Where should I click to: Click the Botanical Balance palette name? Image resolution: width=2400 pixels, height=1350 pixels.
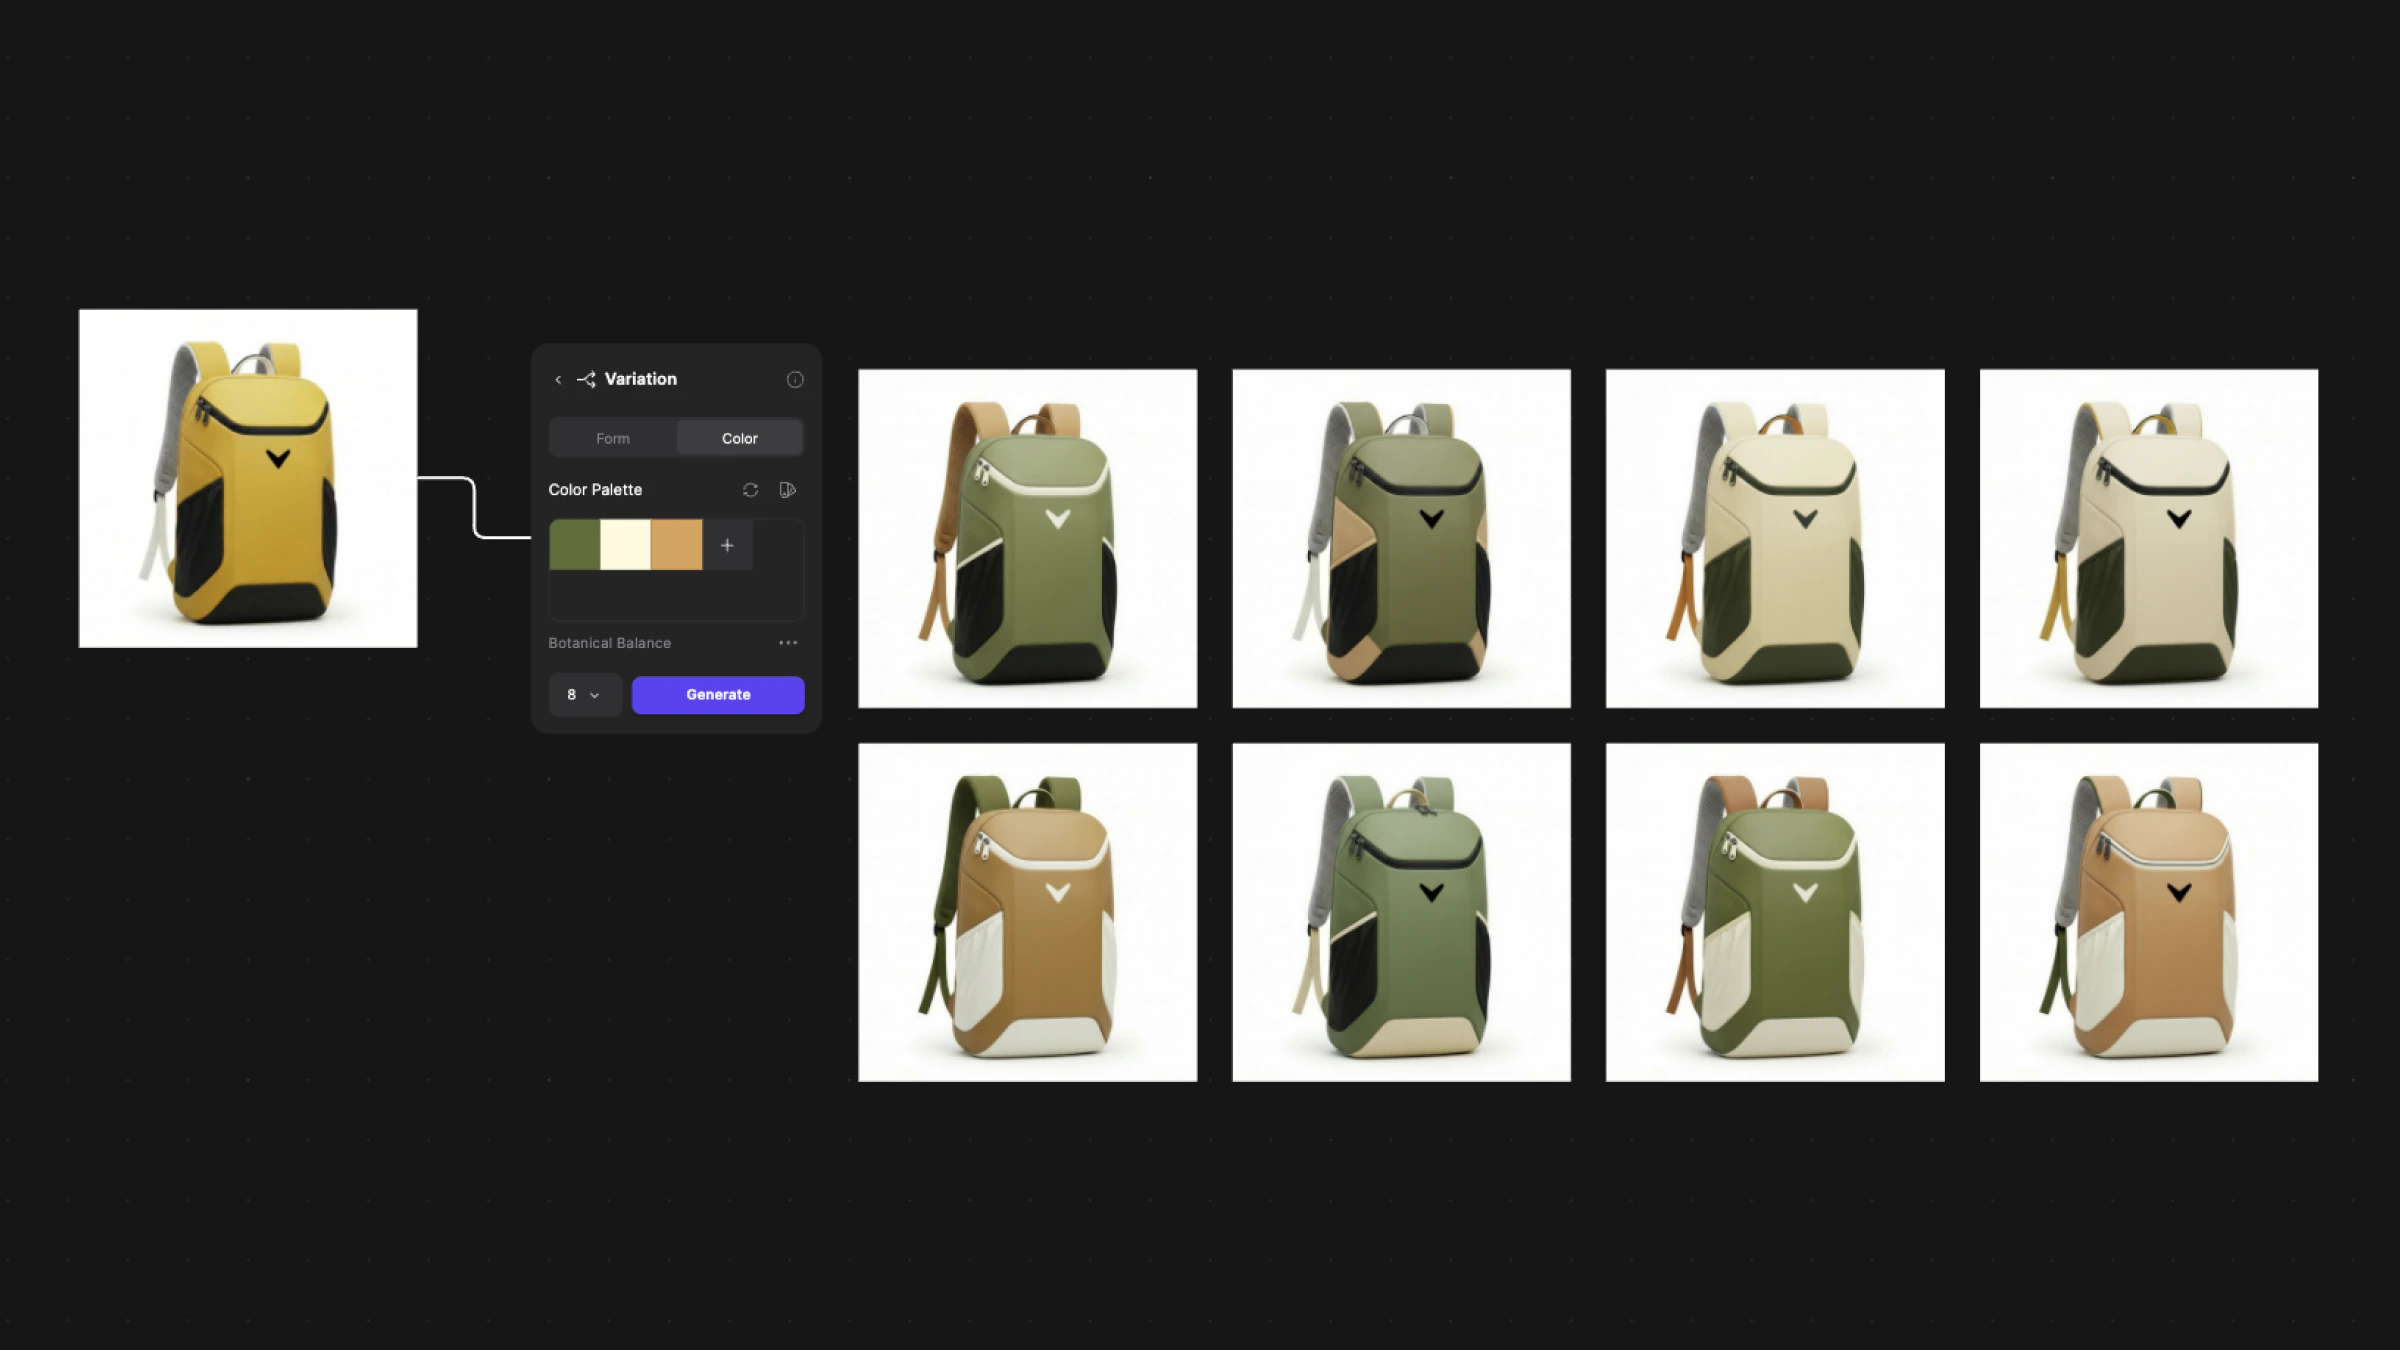pyautogui.click(x=609, y=643)
